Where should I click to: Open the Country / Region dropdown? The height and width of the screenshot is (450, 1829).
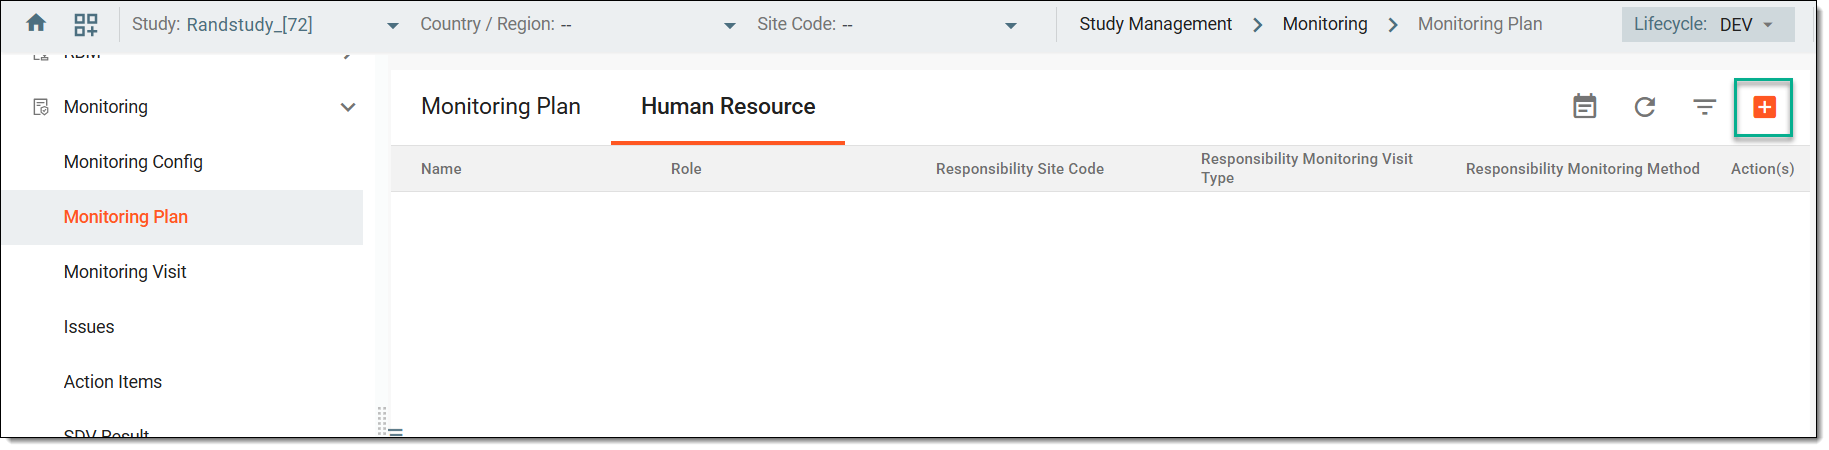point(578,24)
